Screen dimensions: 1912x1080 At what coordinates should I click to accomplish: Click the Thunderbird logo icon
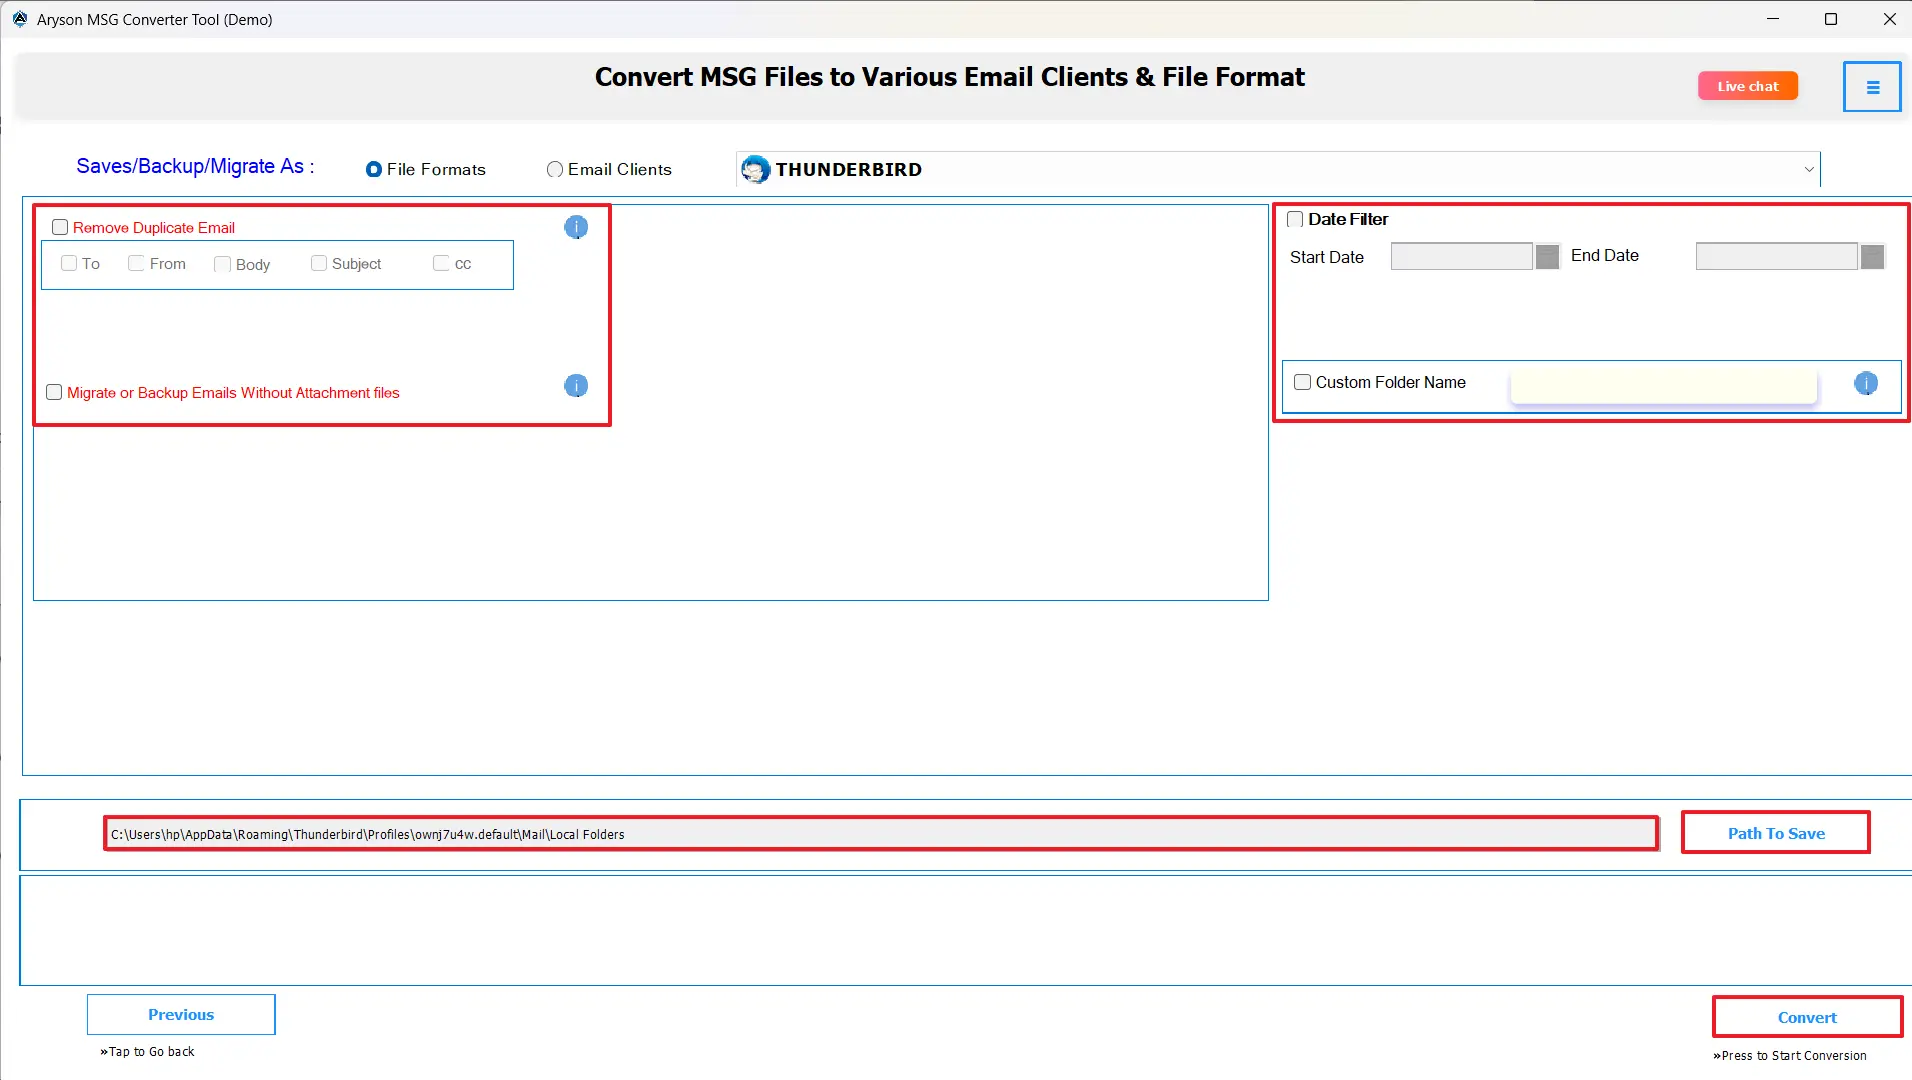click(756, 170)
